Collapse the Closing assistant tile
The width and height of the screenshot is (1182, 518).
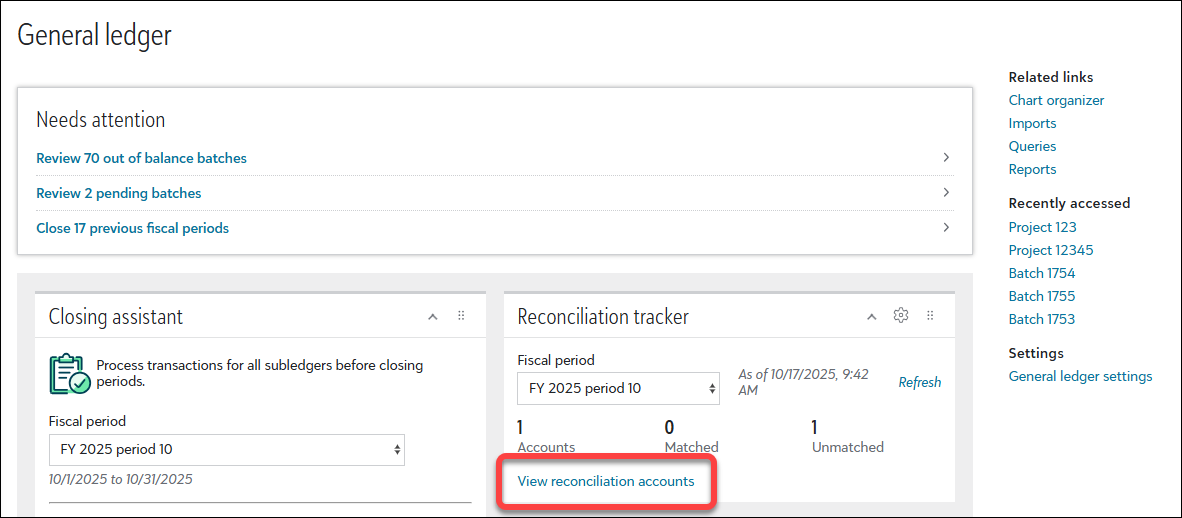tap(433, 316)
